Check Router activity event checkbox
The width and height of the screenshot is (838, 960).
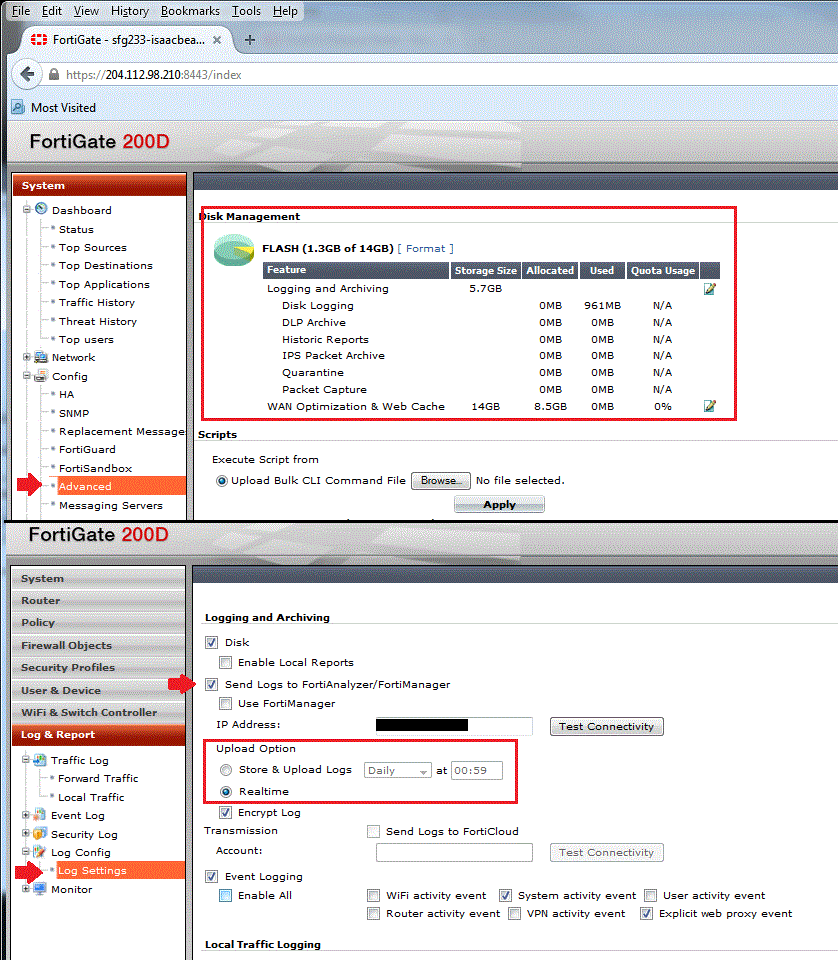pyautogui.click(x=373, y=913)
